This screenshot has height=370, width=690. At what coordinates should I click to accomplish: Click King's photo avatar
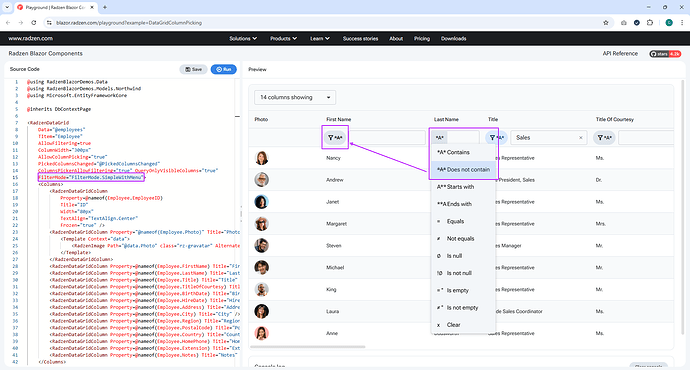tap(261, 289)
